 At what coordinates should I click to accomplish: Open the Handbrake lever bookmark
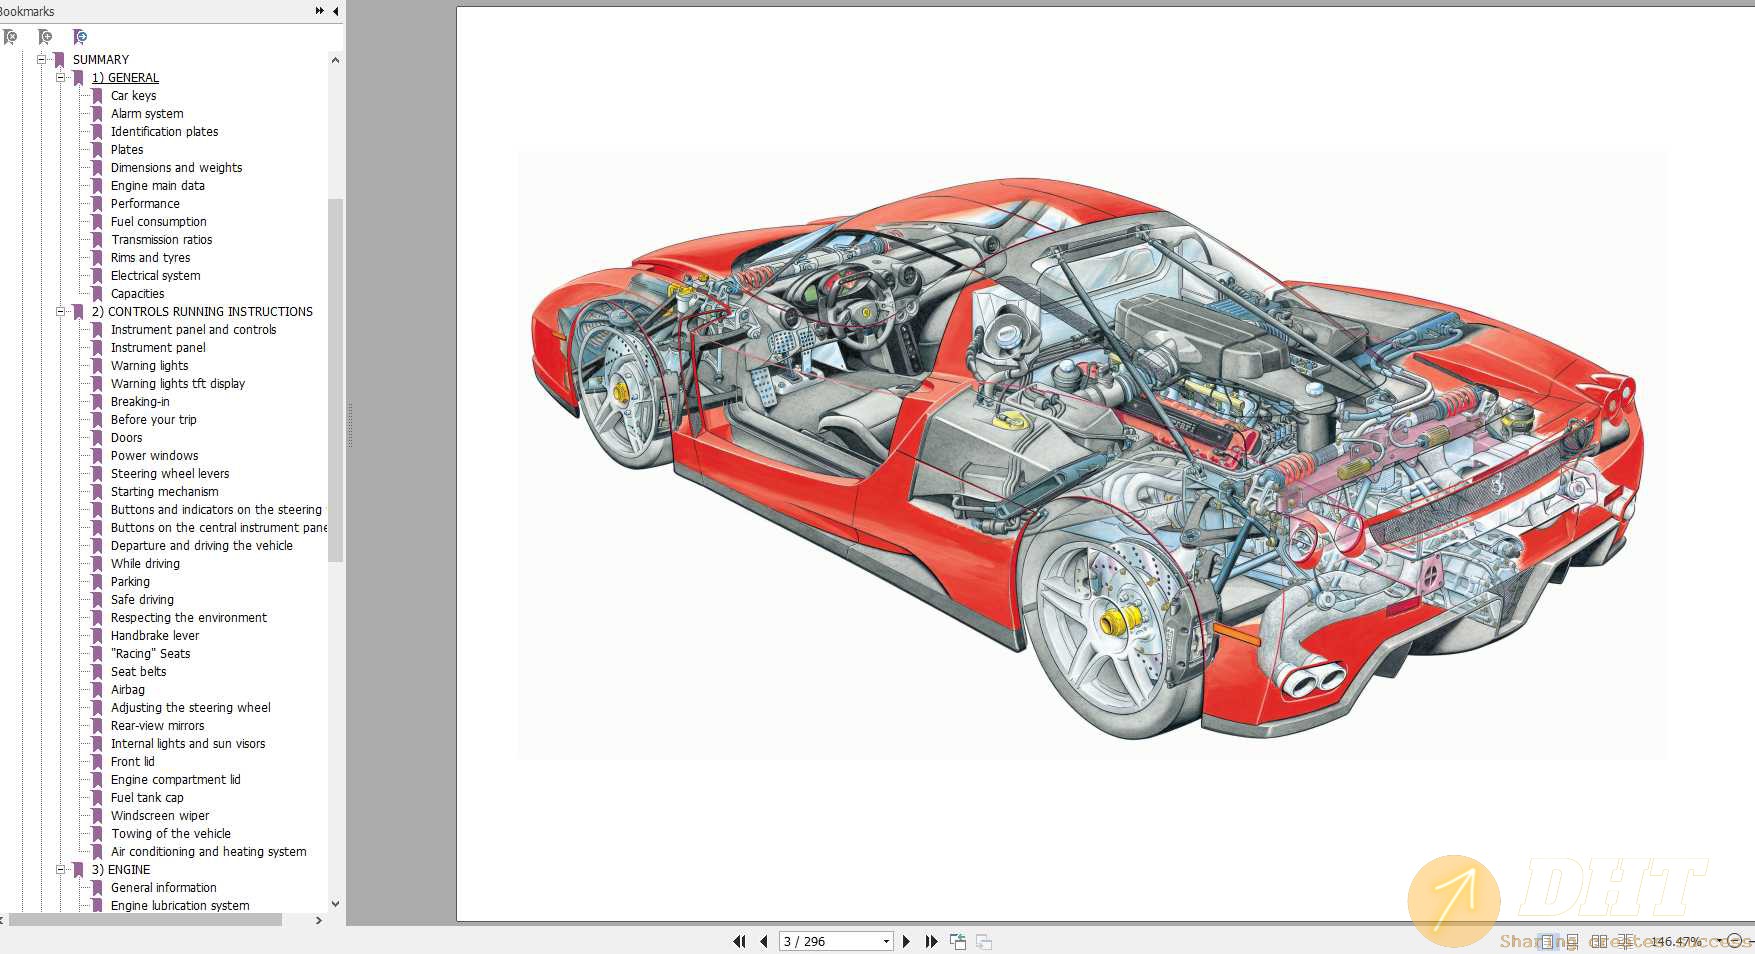(155, 635)
